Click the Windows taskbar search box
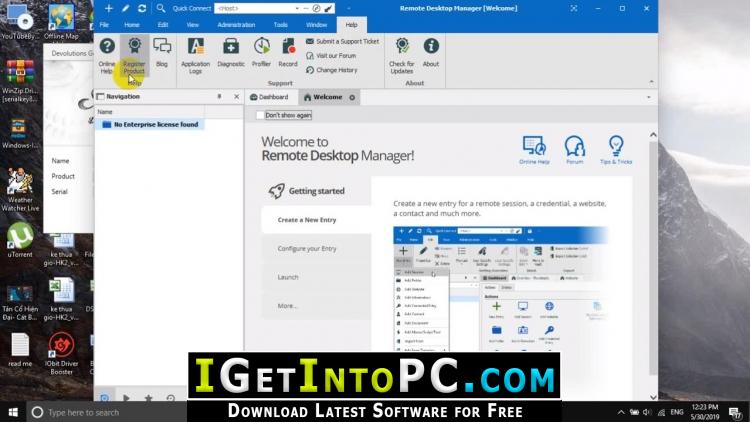The height and width of the screenshot is (422, 750). (105, 412)
